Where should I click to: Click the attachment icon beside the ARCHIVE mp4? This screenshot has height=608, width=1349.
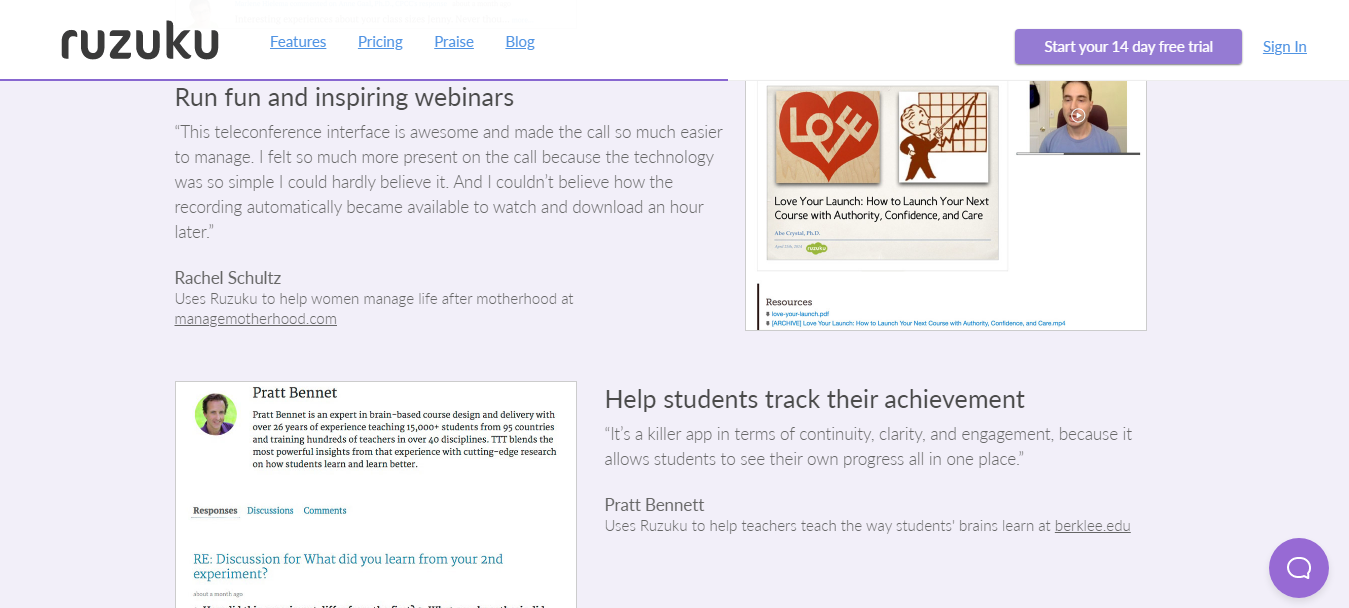coord(768,322)
